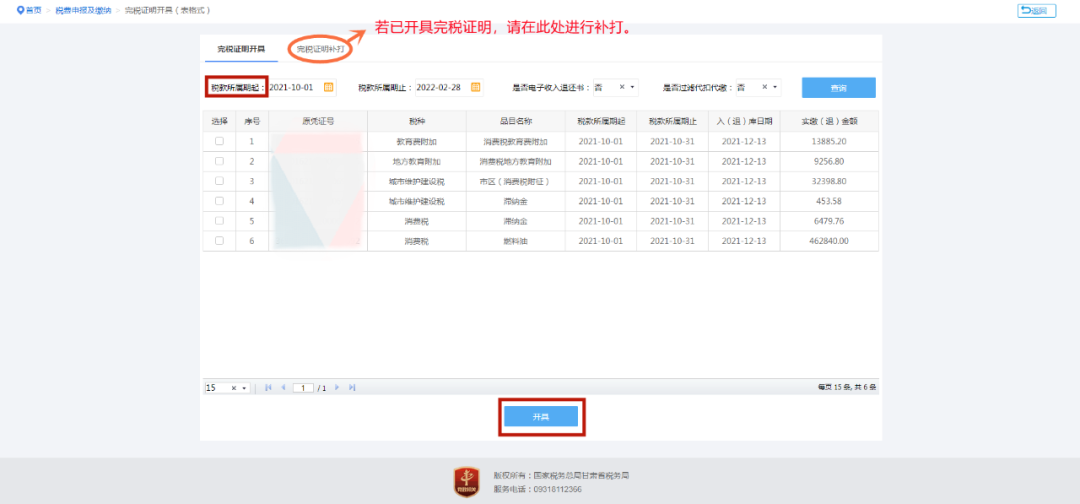Click 消费税地方教育附加 item name cell
The height and width of the screenshot is (504, 1080).
516,161
